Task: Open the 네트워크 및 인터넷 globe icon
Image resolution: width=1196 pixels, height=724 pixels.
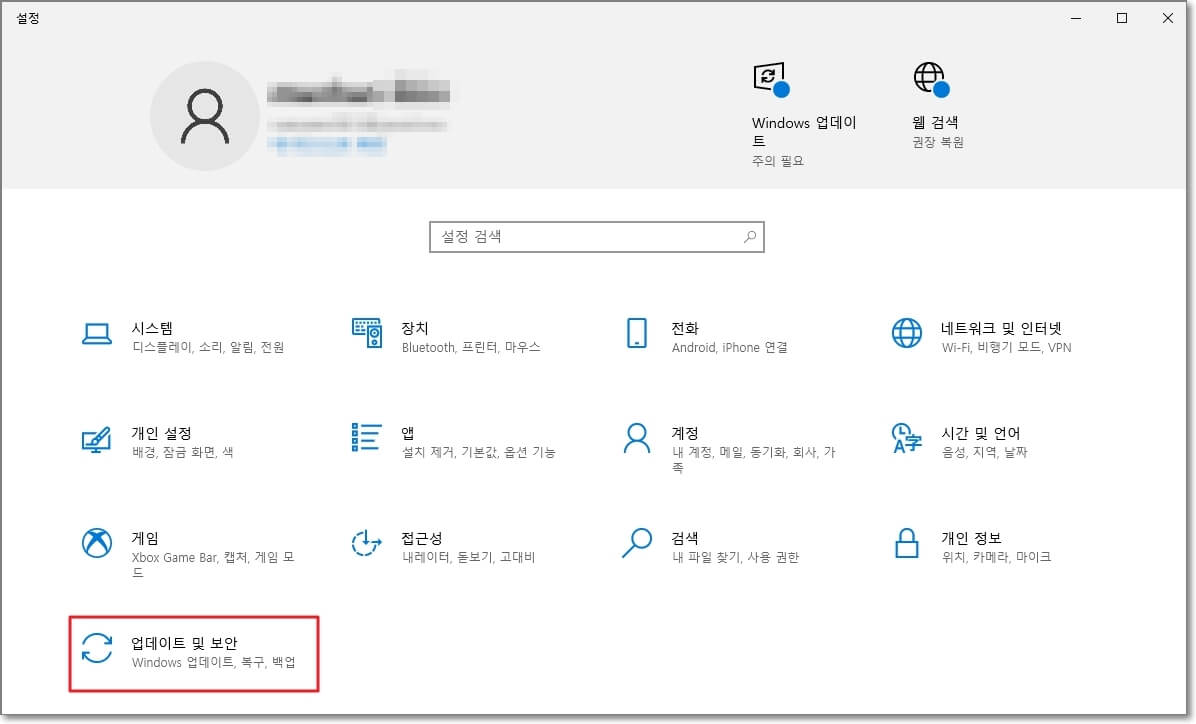Action: [907, 333]
